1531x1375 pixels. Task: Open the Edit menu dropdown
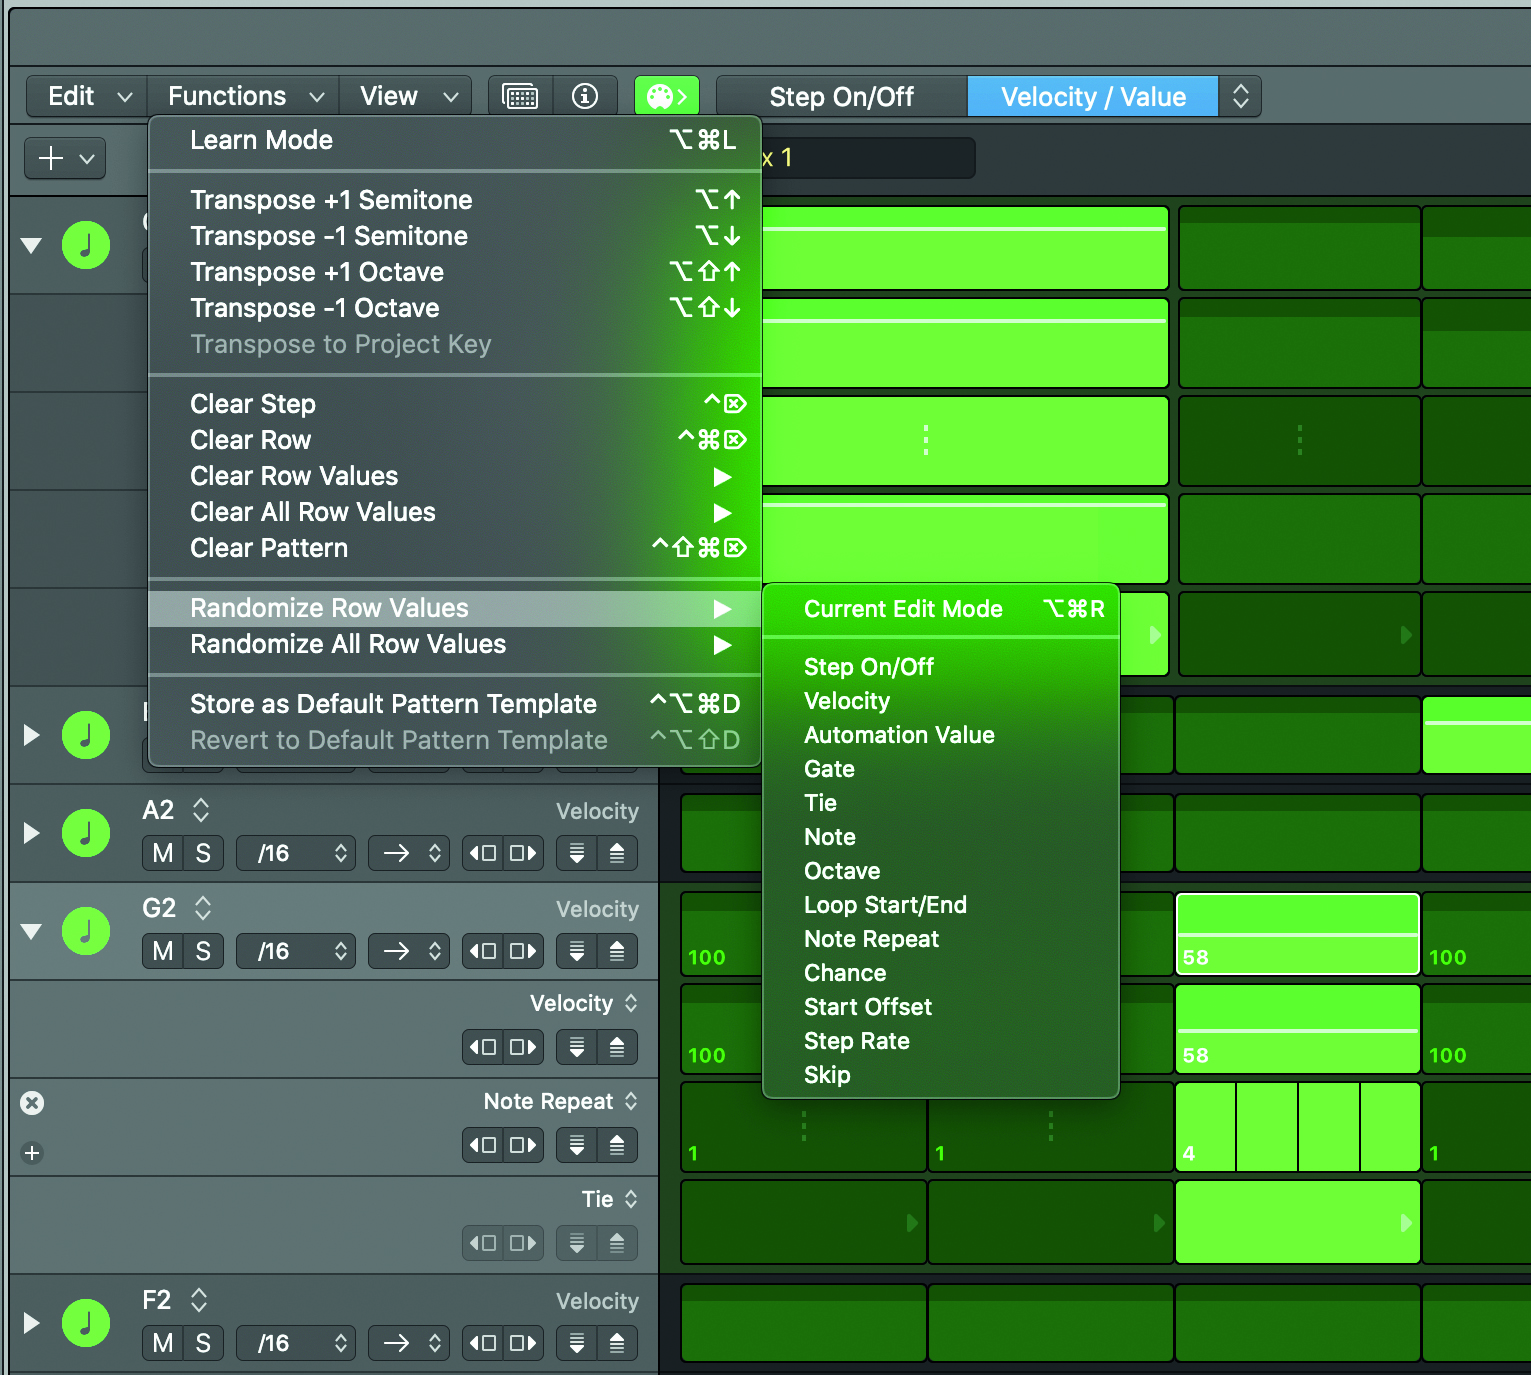(87, 96)
